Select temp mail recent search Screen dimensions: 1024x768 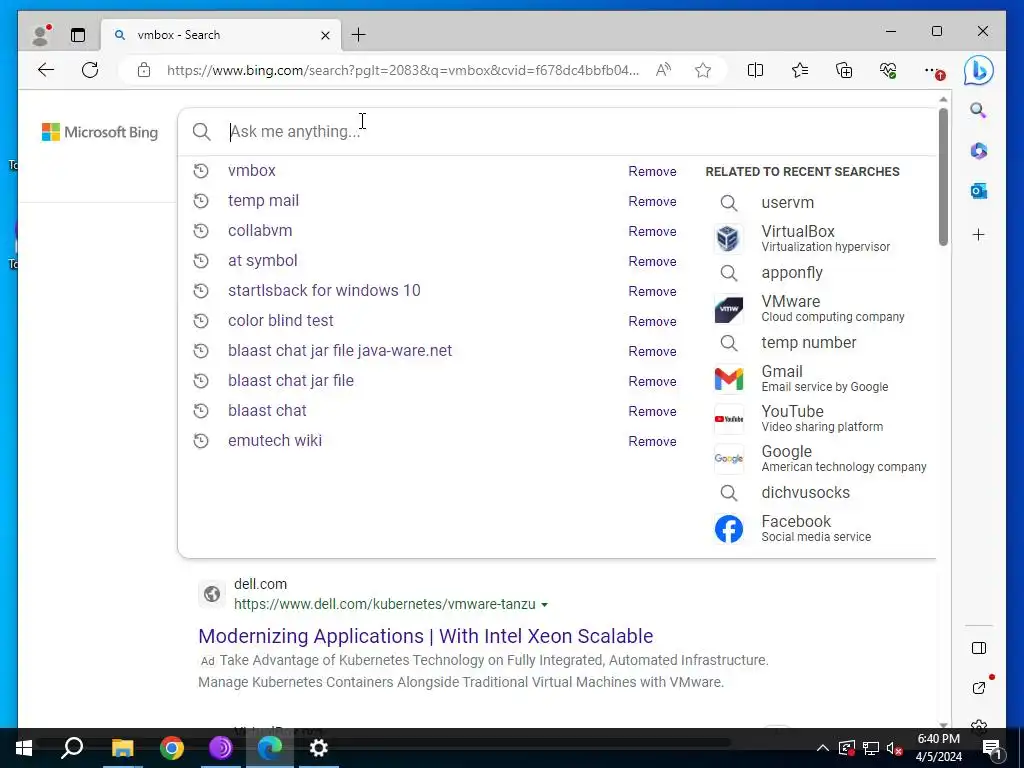click(x=263, y=200)
